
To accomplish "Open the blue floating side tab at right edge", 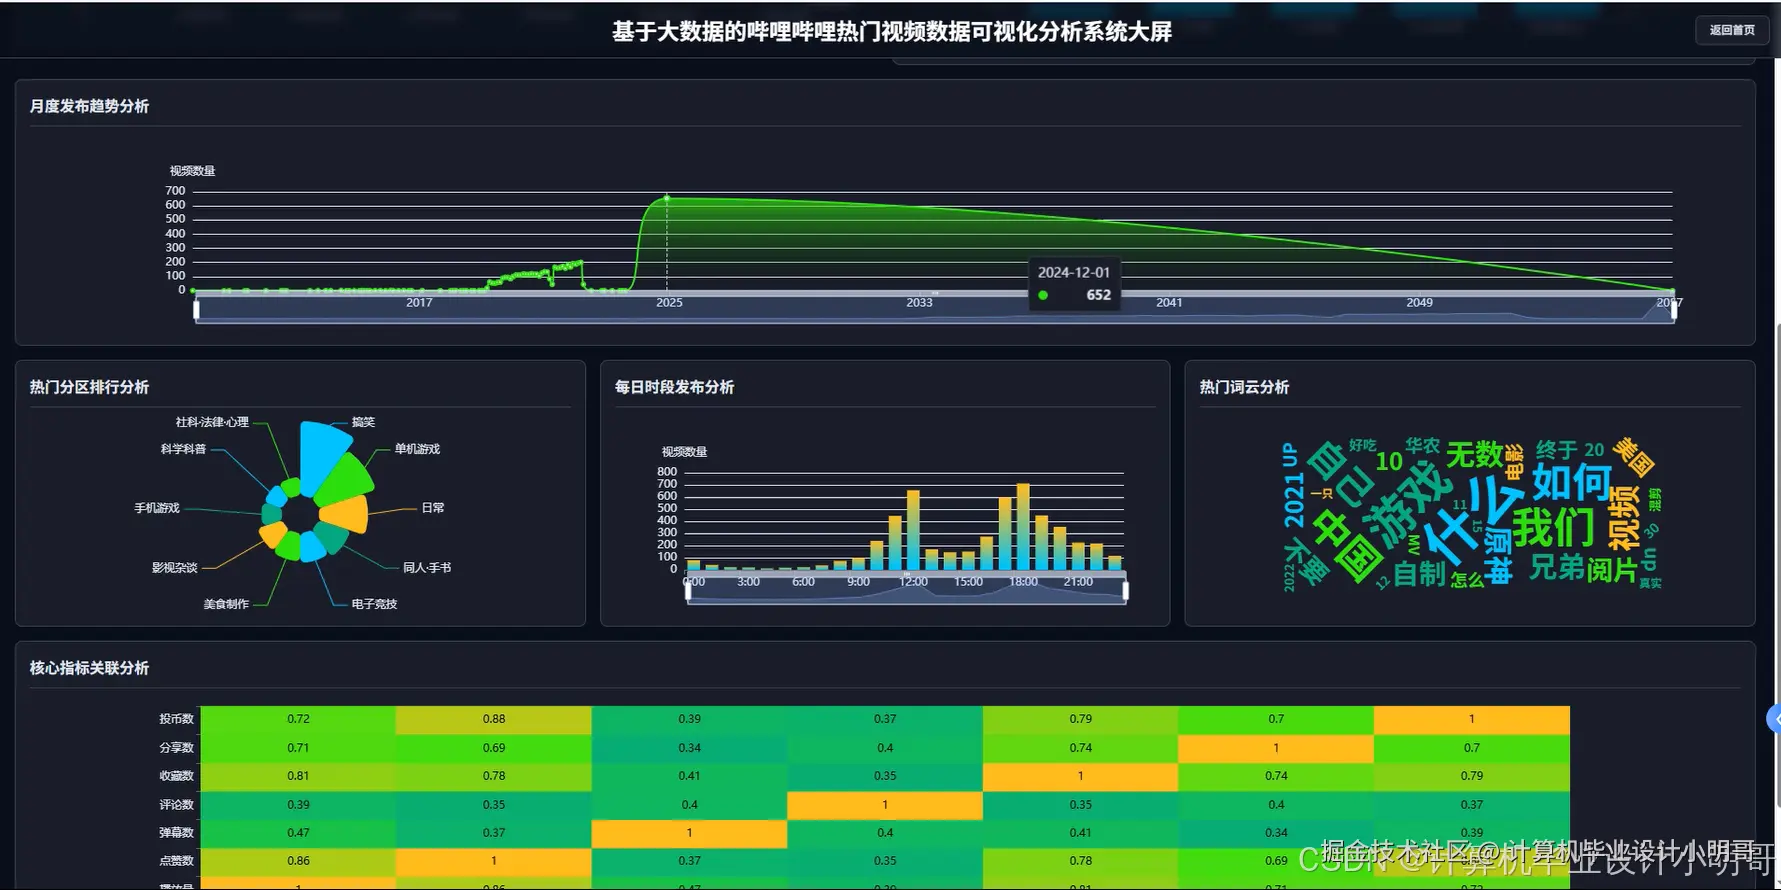I will 1774,718.
